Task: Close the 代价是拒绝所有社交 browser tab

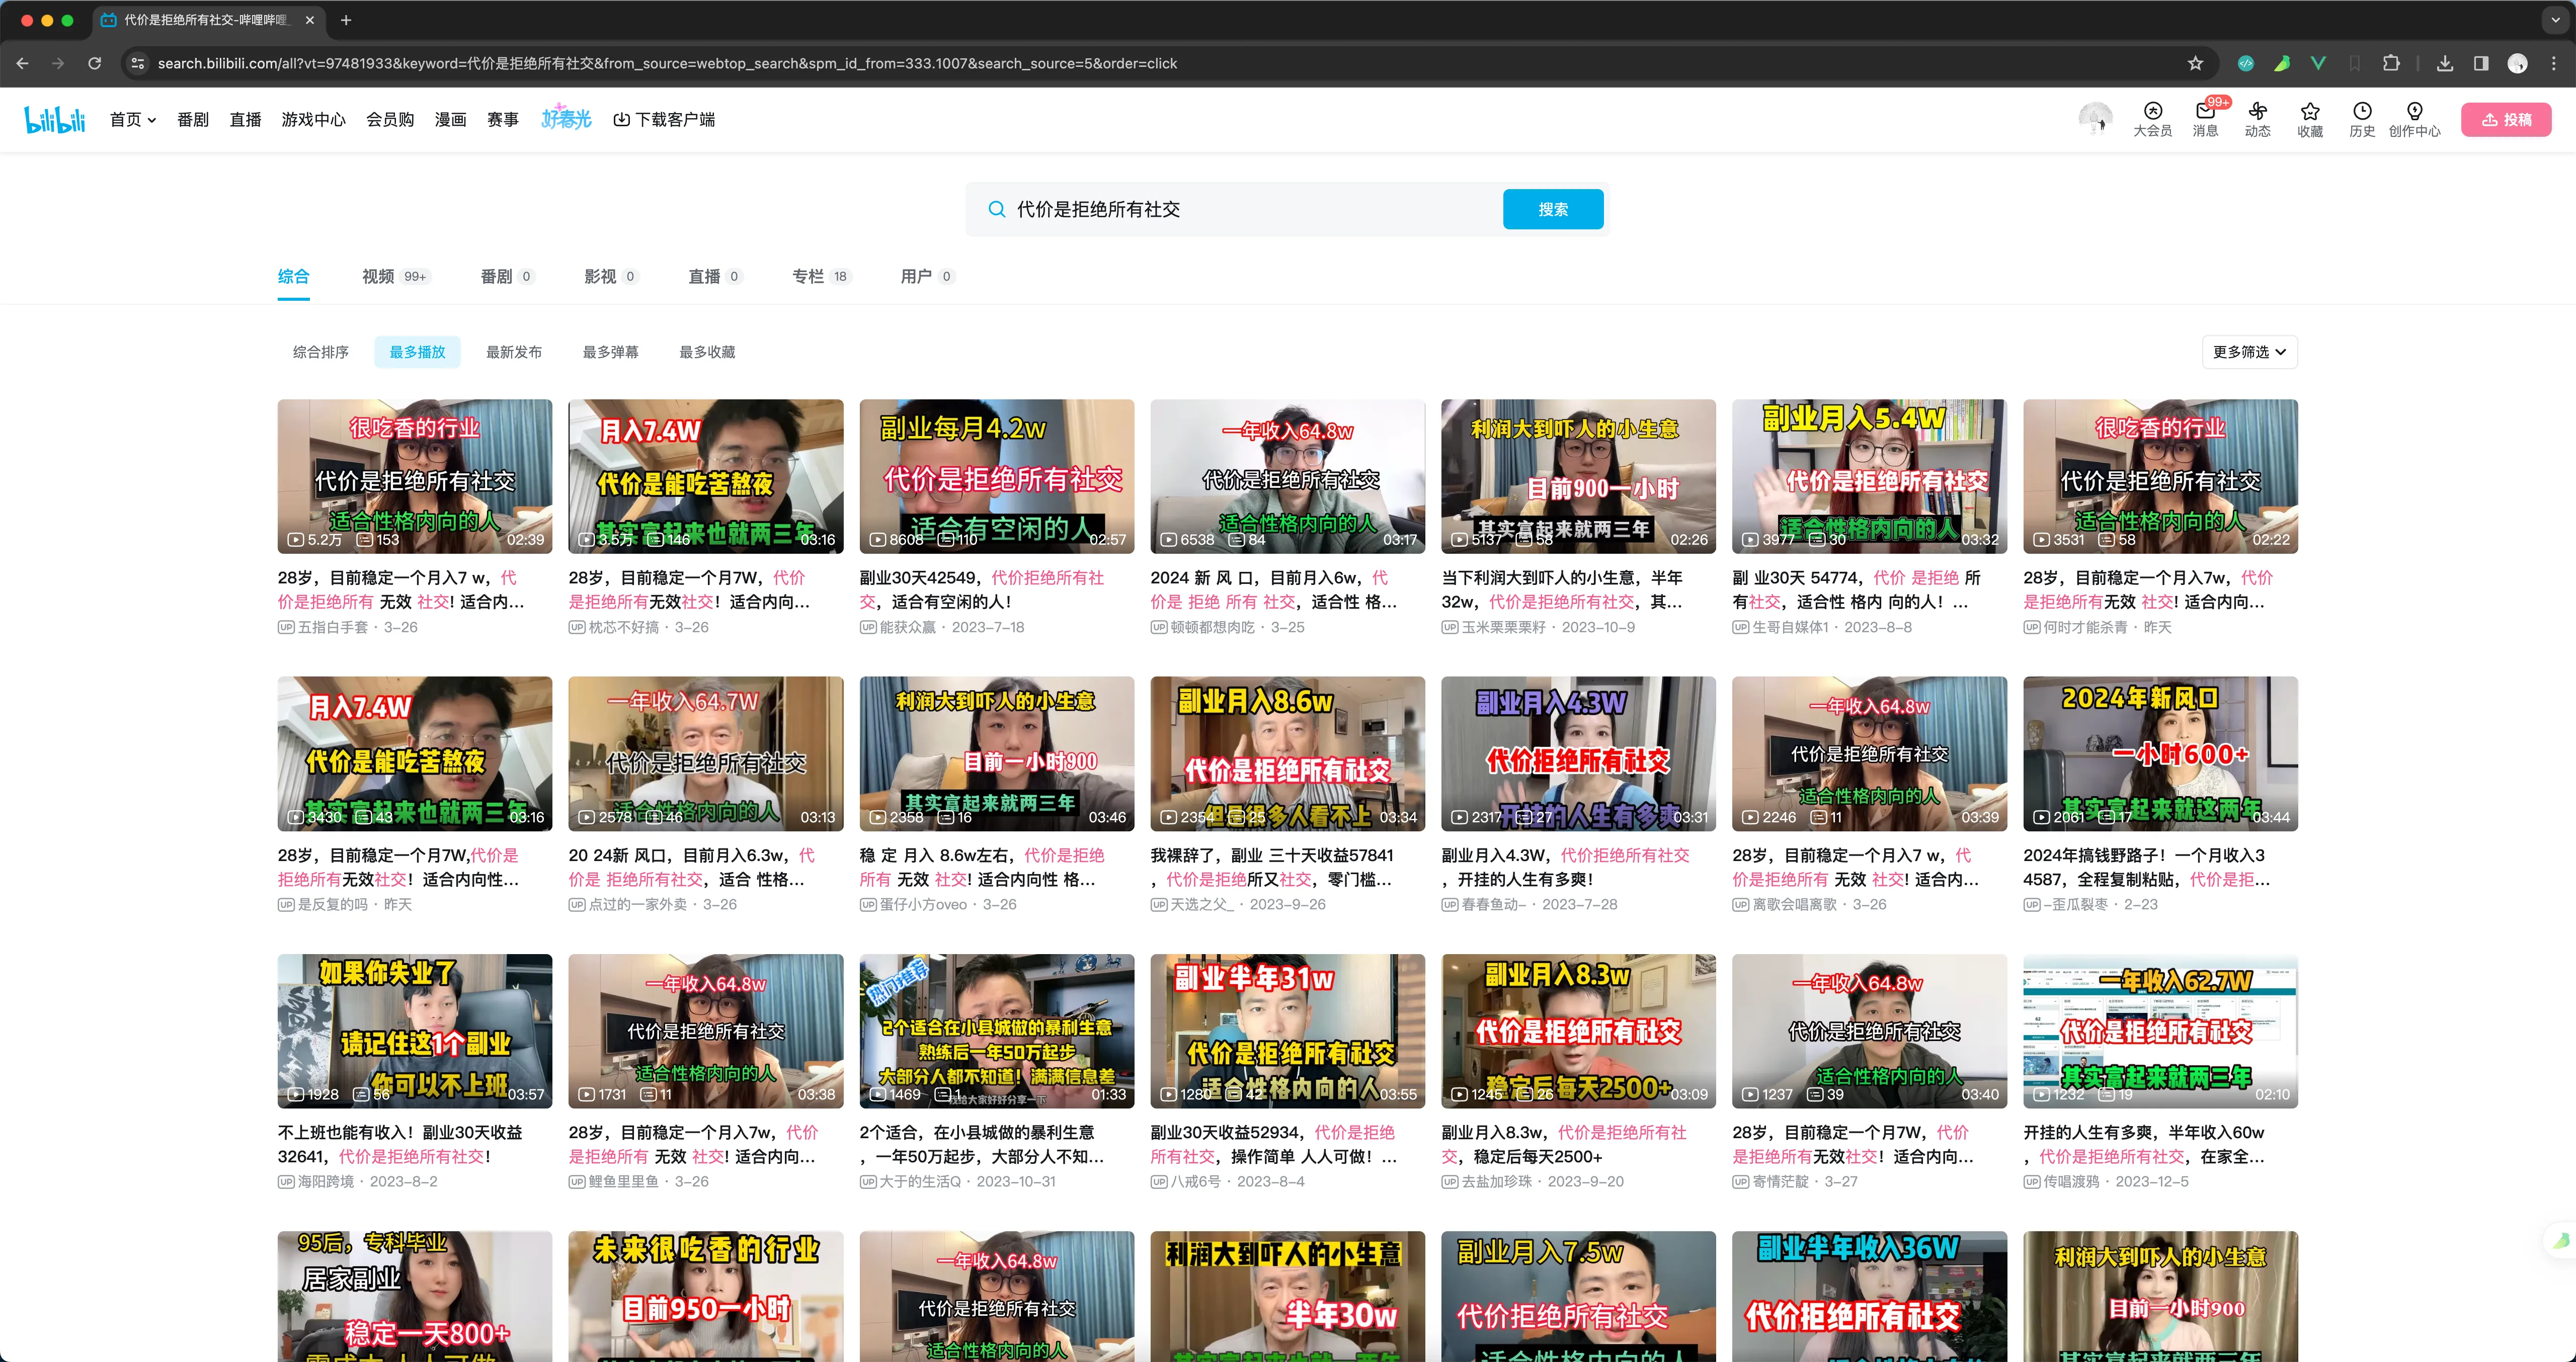Action: tap(310, 20)
